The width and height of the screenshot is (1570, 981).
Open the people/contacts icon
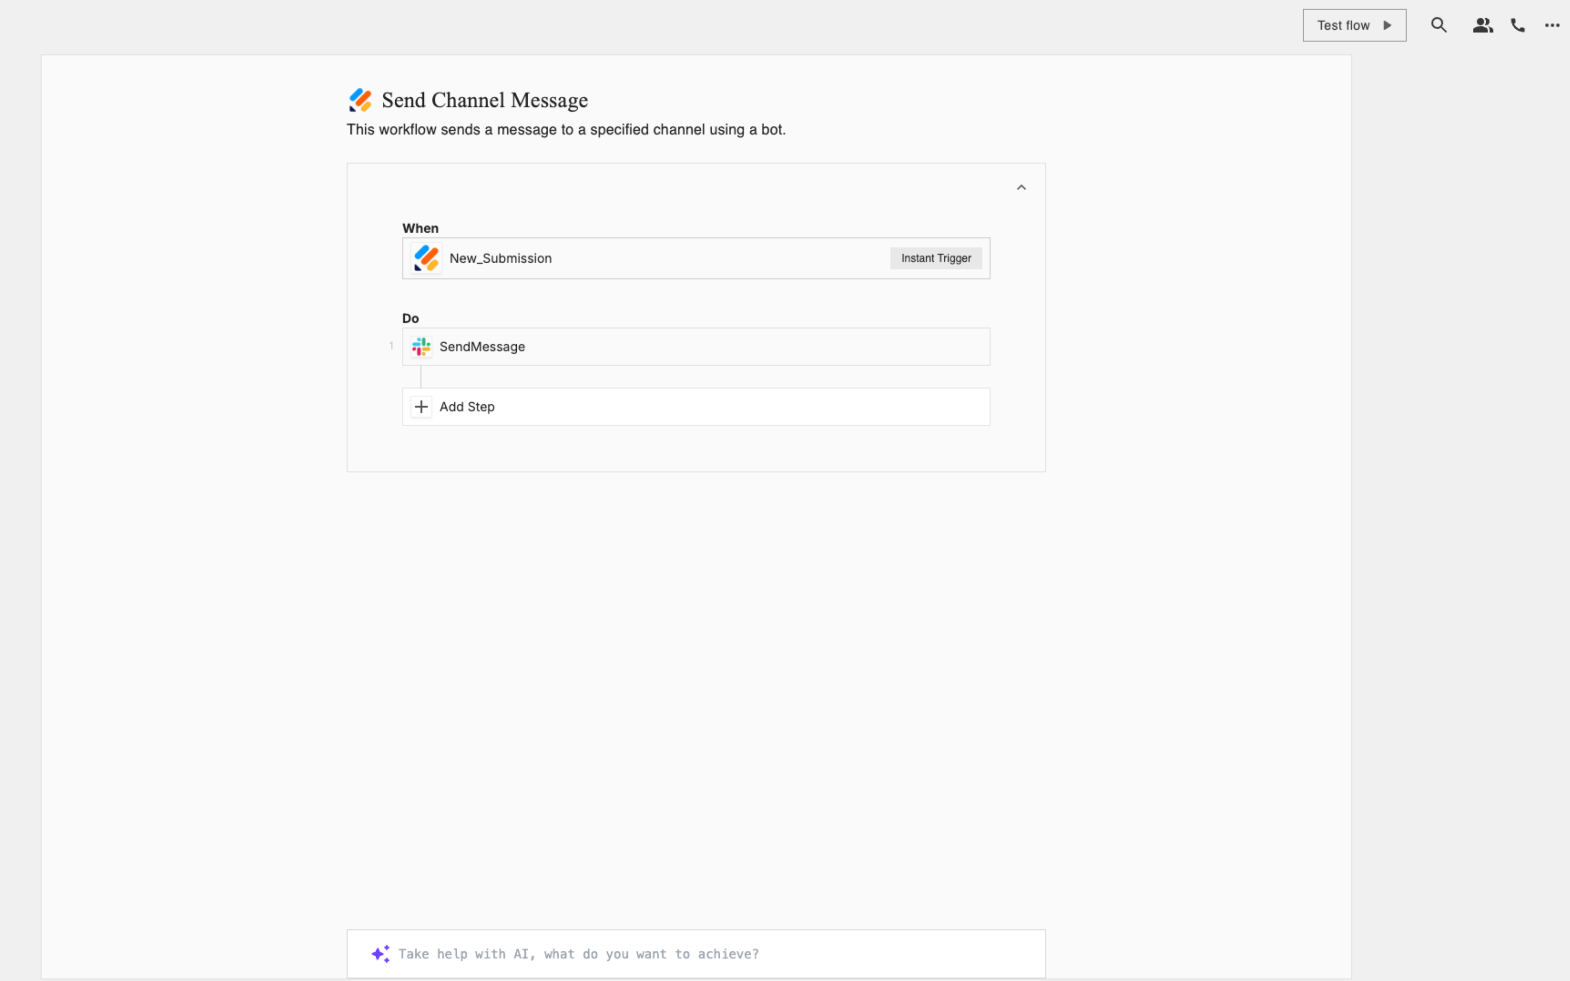[1482, 26]
